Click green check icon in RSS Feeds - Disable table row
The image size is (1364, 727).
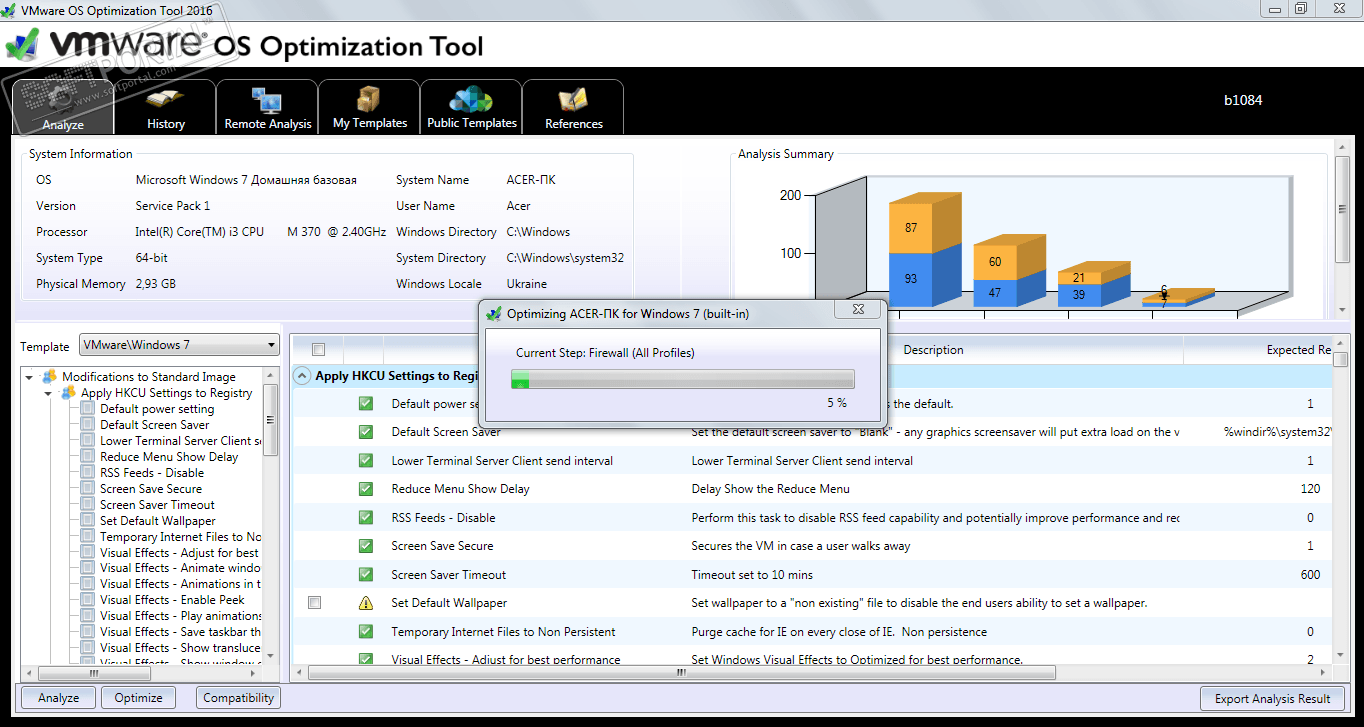click(366, 518)
